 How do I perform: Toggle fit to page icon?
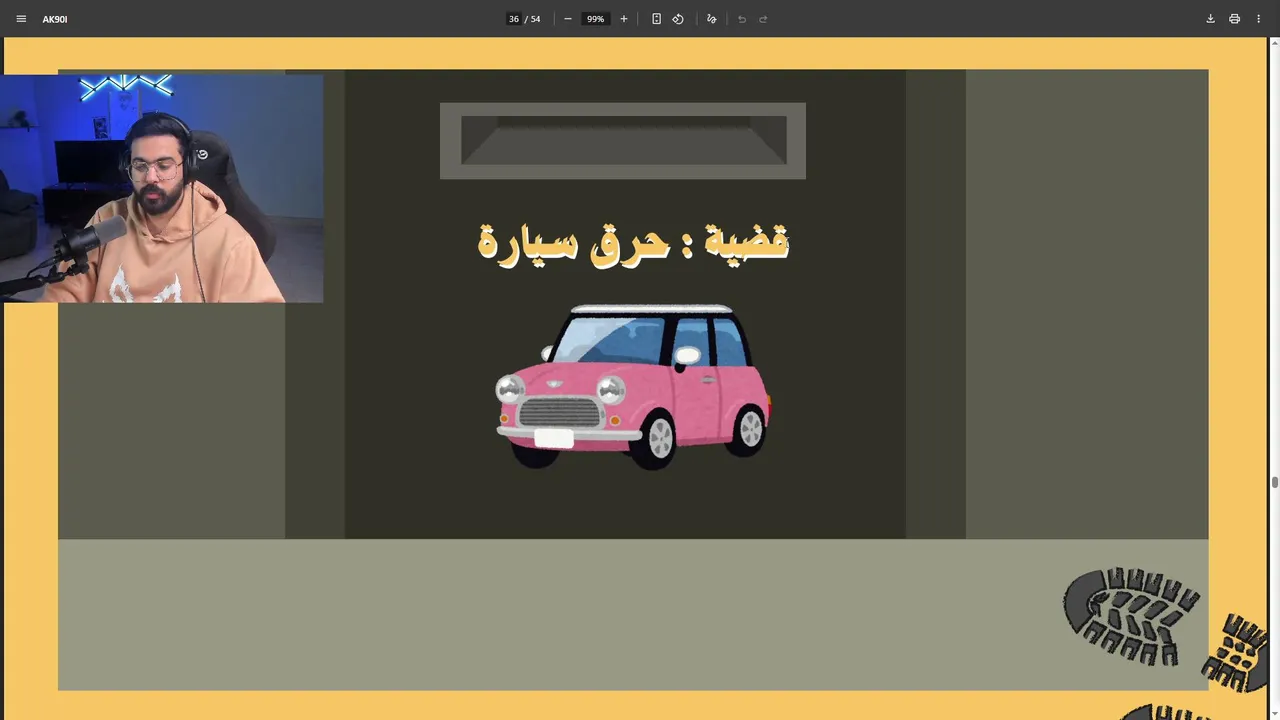[656, 19]
